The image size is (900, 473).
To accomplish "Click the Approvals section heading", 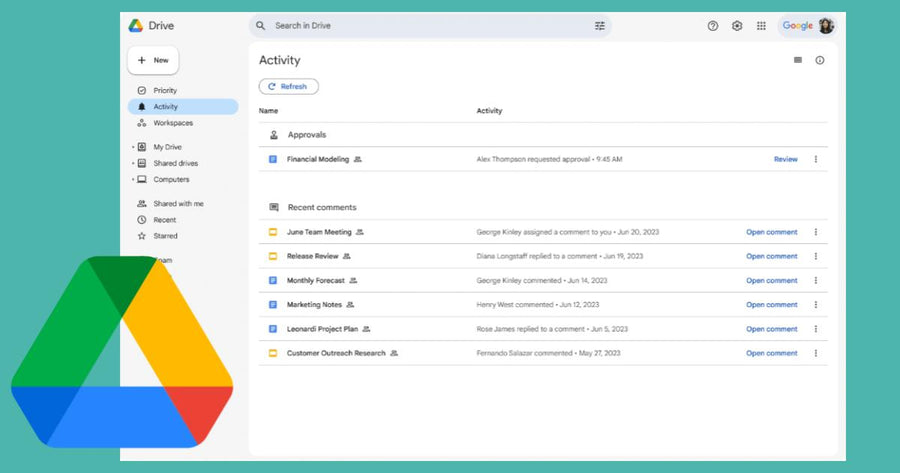I will pyautogui.click(x=307, y=135).
